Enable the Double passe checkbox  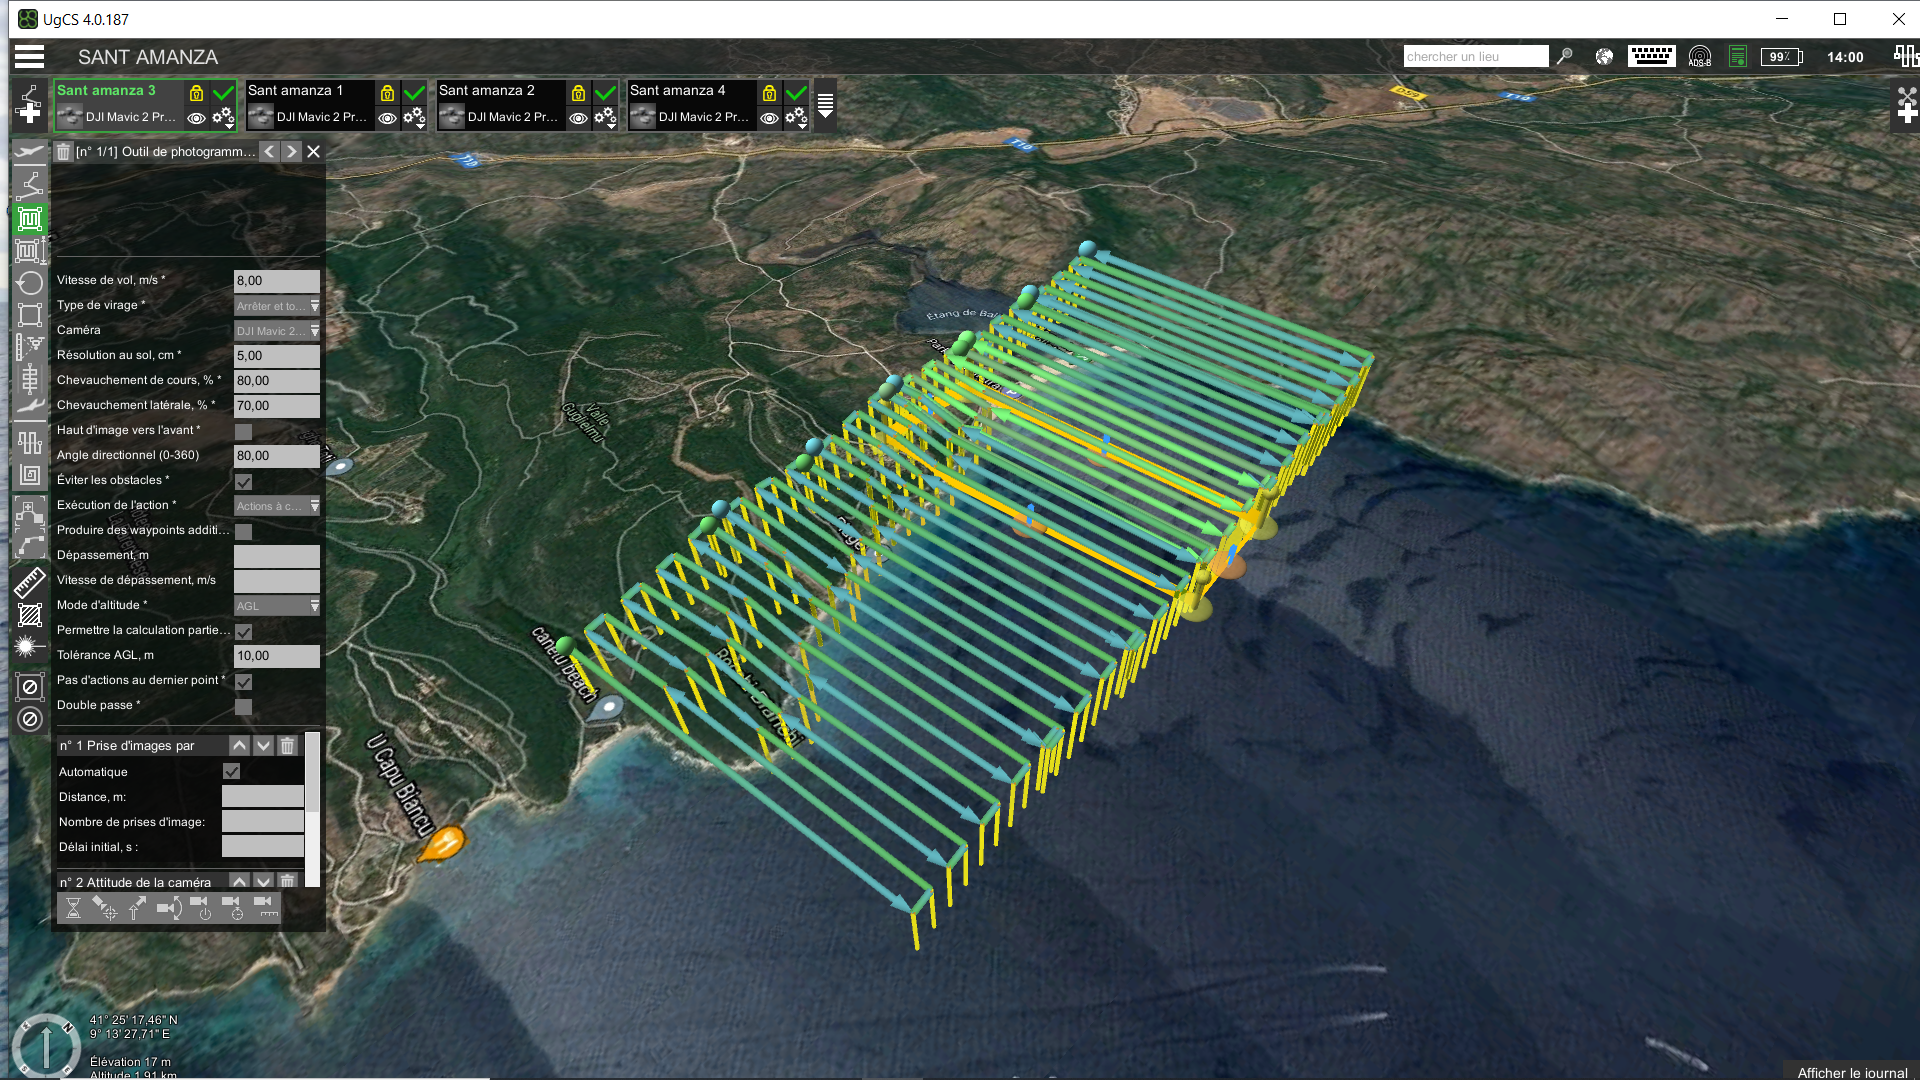click(243, 706)
